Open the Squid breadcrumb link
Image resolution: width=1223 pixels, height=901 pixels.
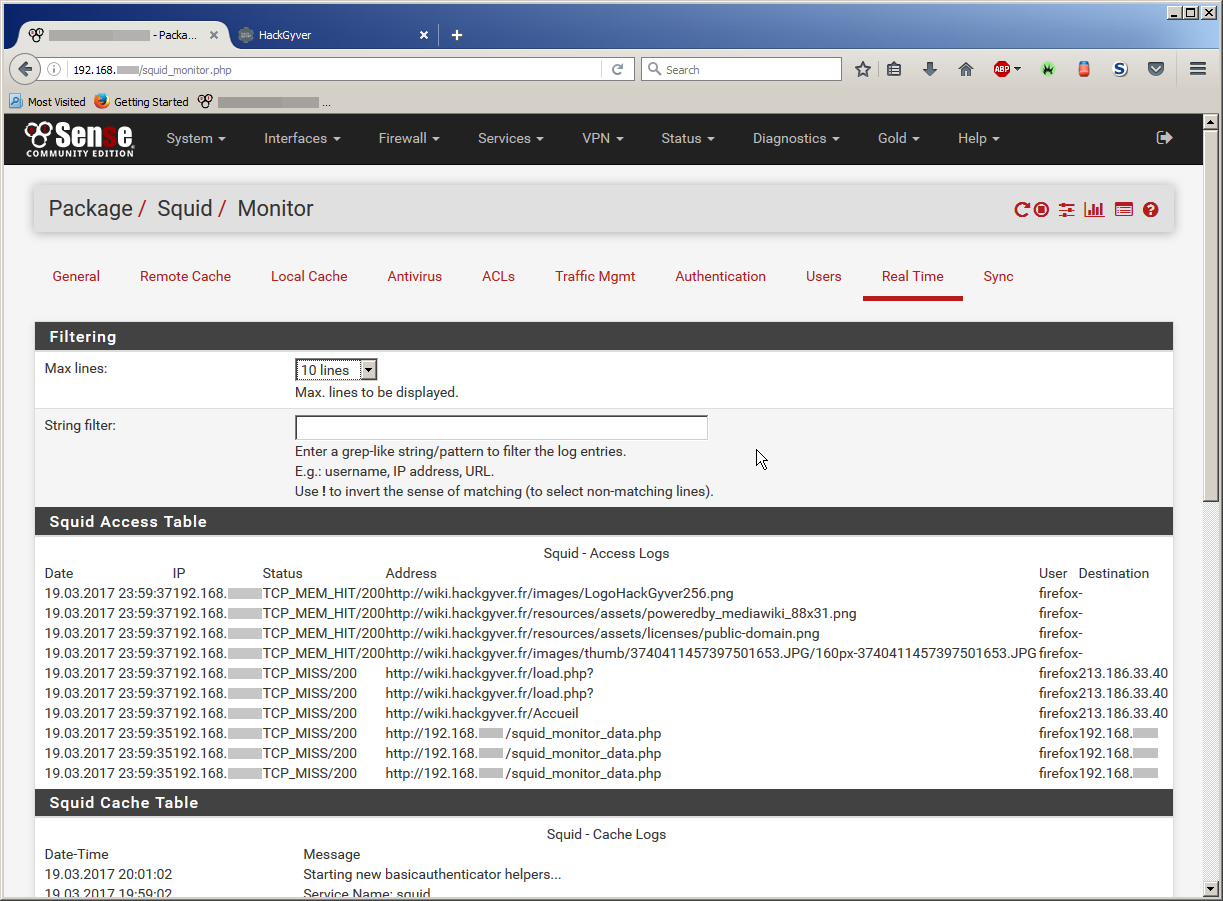(185, 209)
